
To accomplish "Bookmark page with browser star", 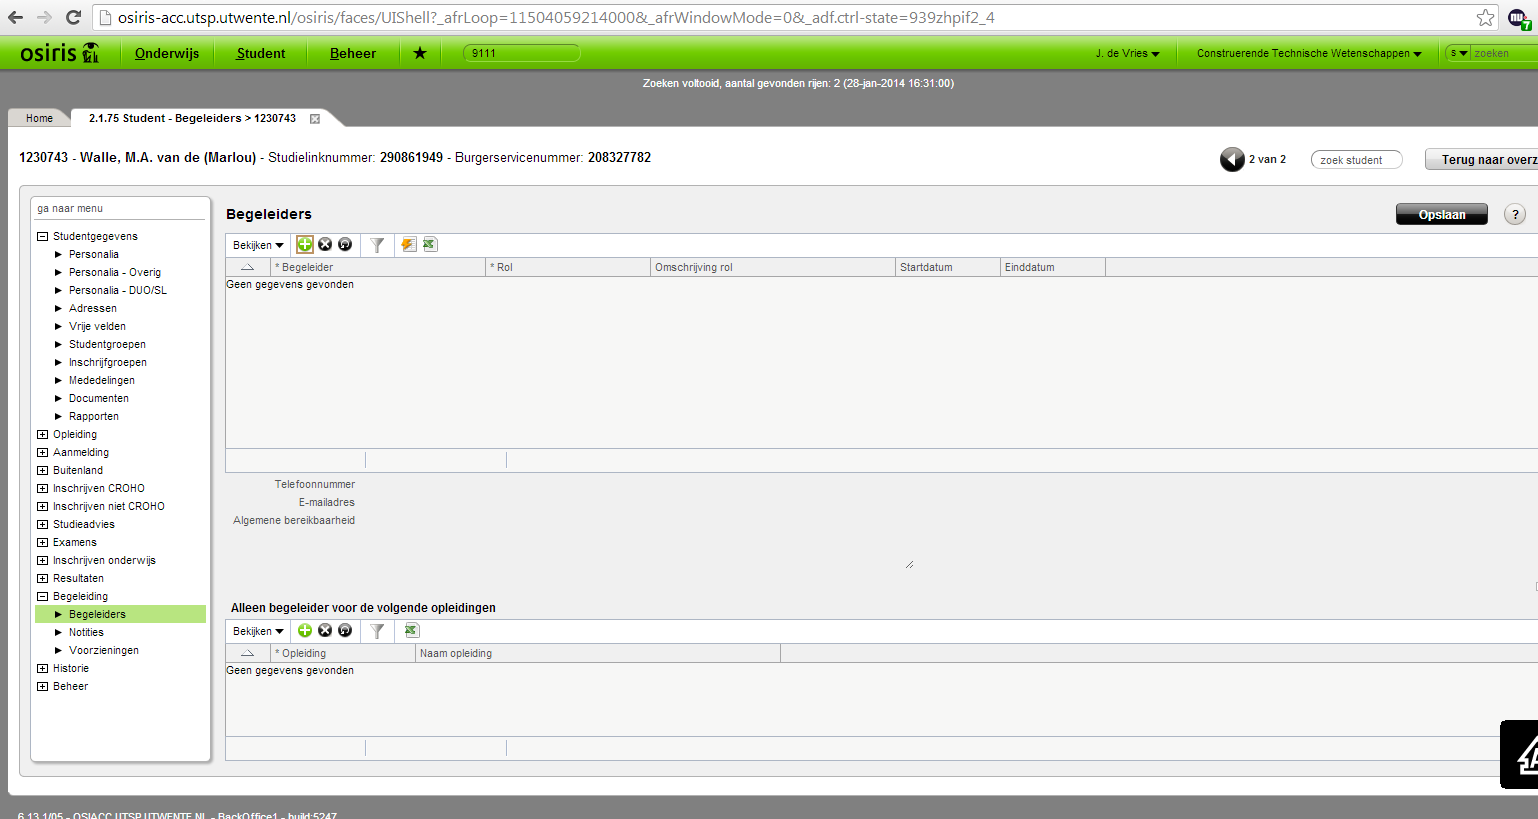I will [x=1485, y=18].
